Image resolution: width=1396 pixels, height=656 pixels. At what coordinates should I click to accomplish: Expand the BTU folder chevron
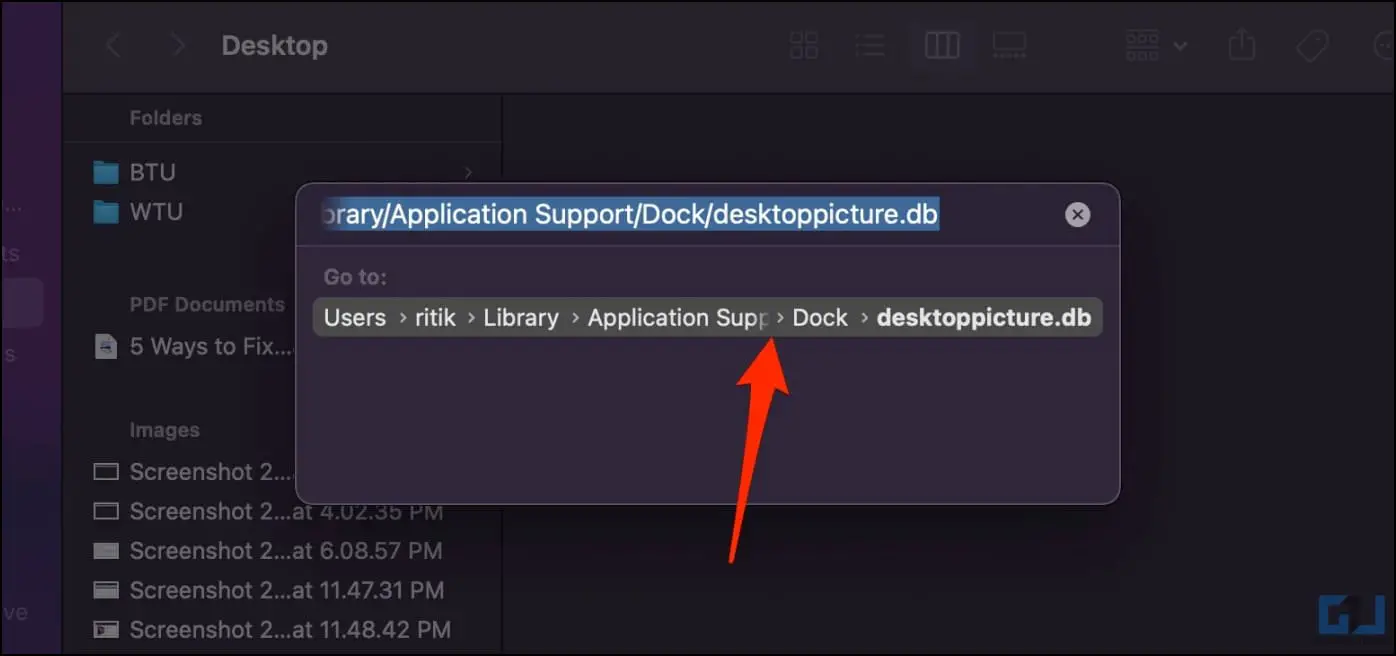point(468,172)
